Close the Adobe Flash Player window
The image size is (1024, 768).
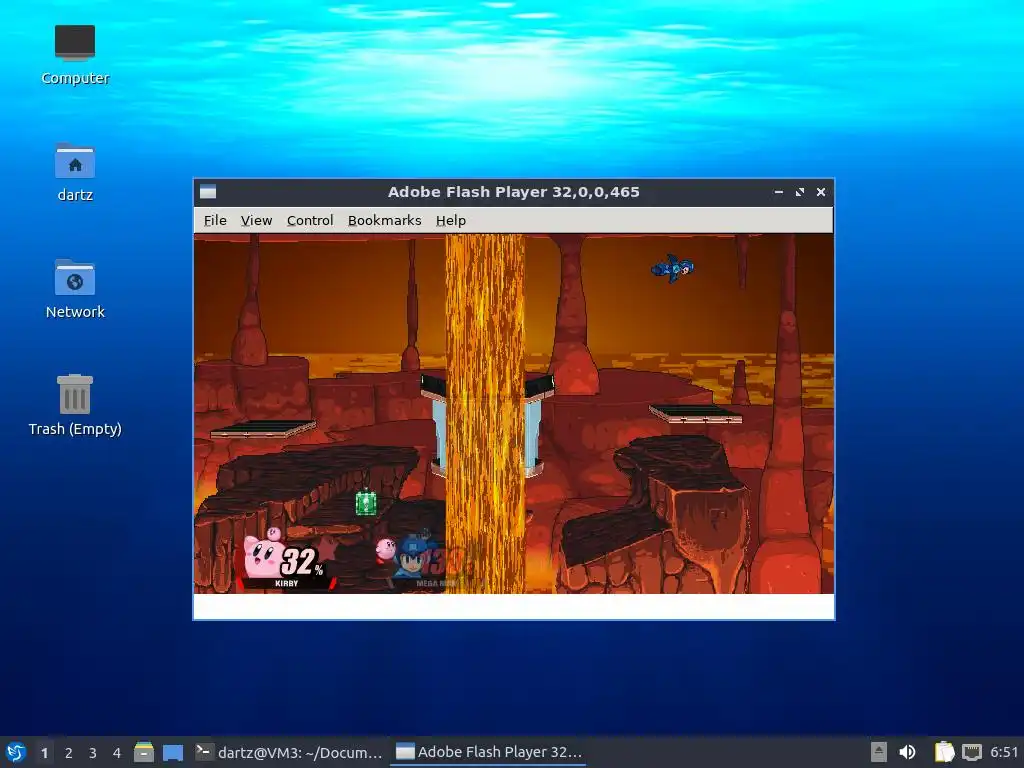(821, 192)
